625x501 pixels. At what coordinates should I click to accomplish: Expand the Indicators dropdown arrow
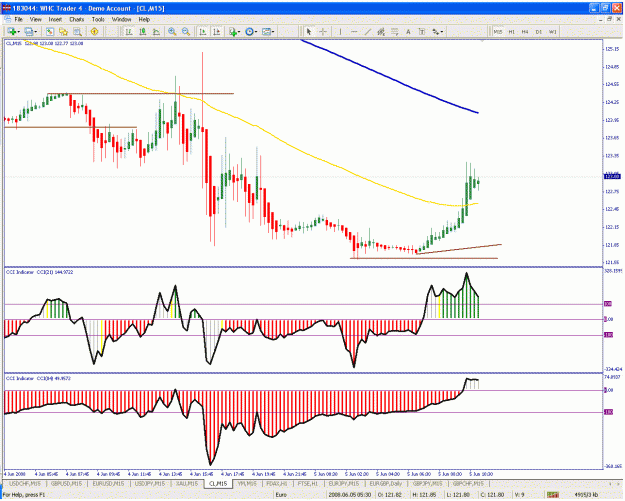pos(239,32)
